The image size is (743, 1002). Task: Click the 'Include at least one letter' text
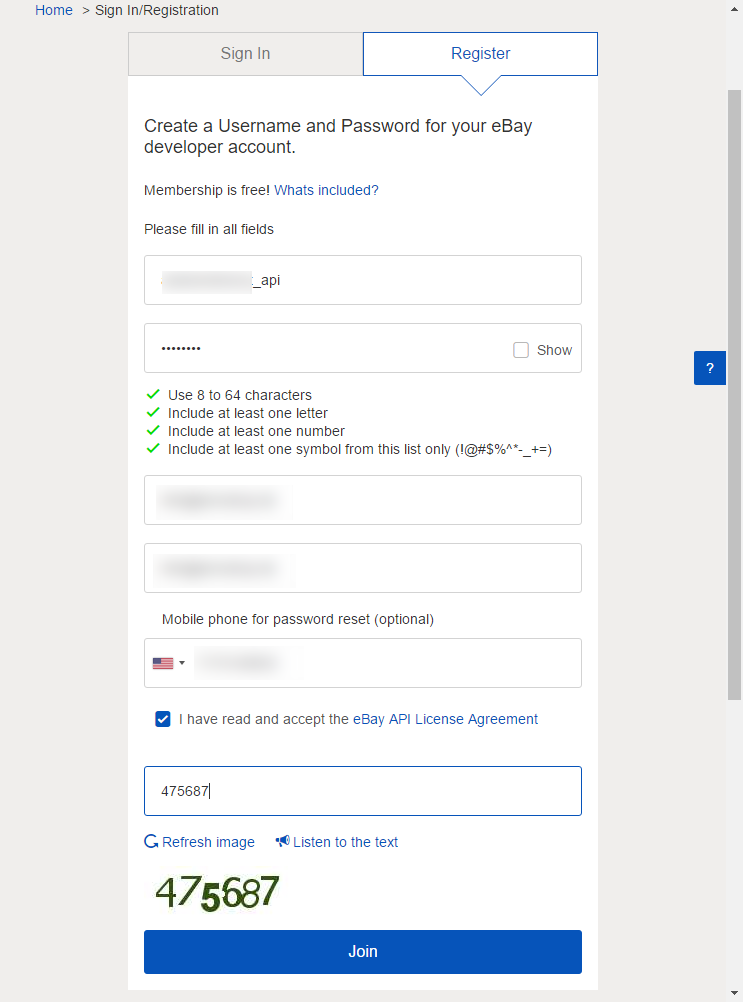coord(248,413)
